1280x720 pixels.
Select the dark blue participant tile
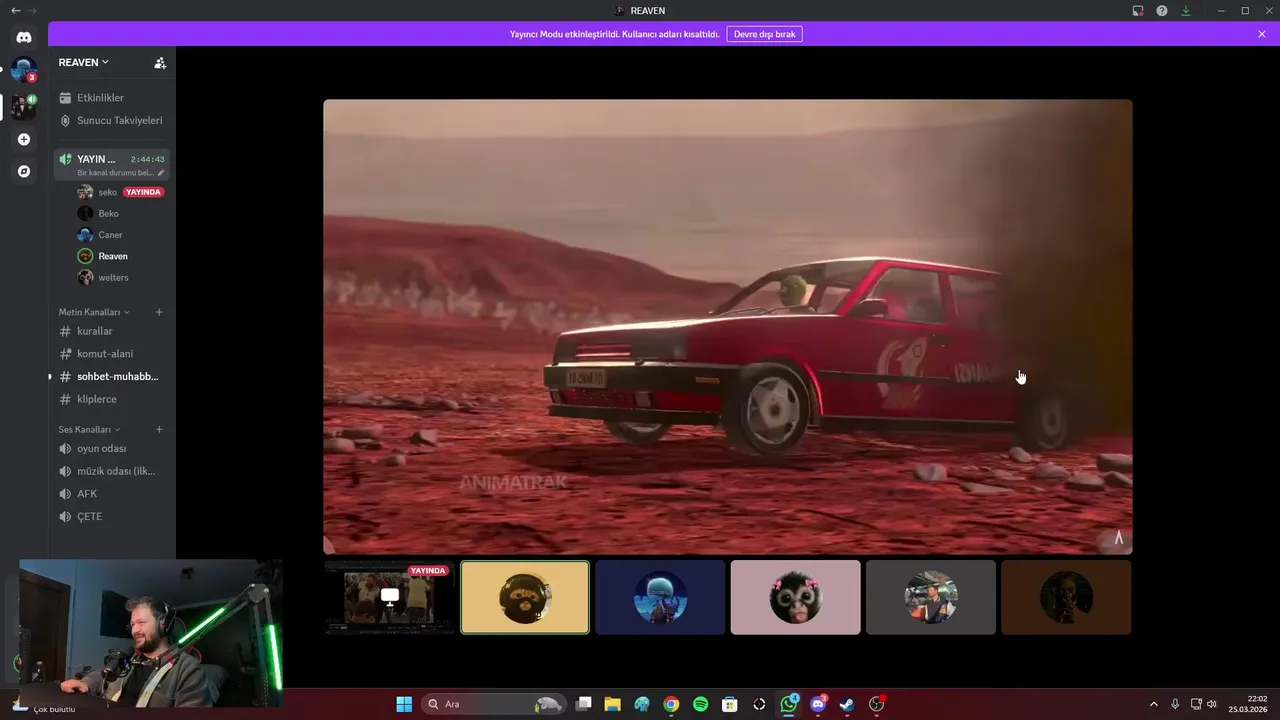660,597
